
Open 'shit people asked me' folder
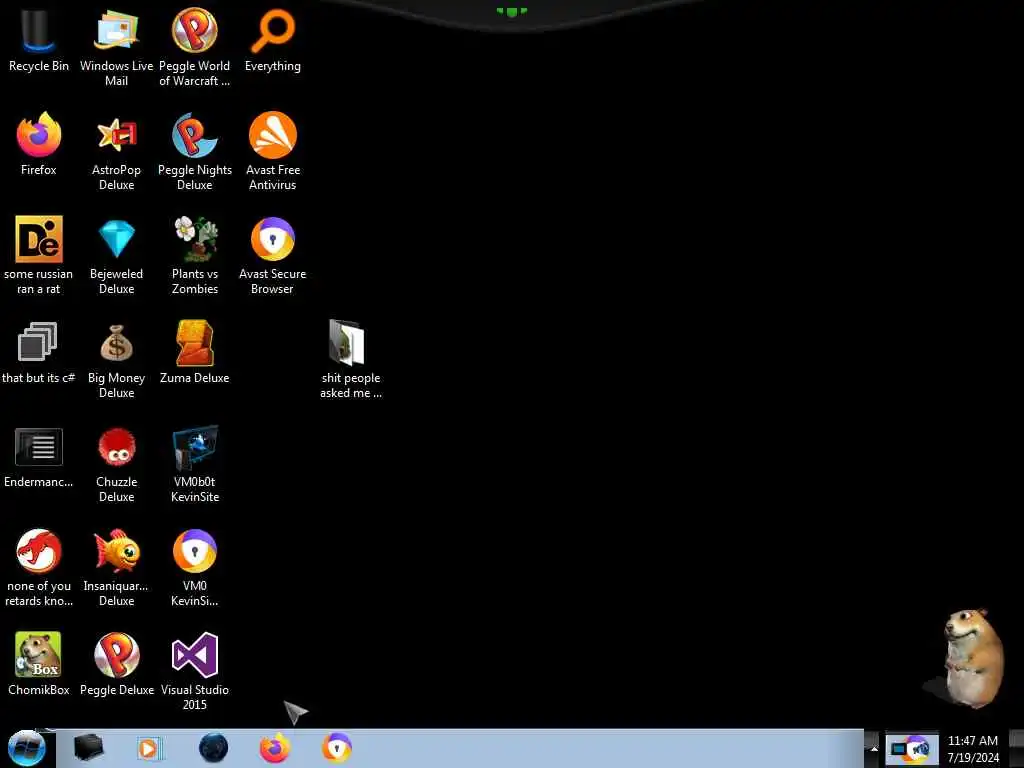(351, 359)
